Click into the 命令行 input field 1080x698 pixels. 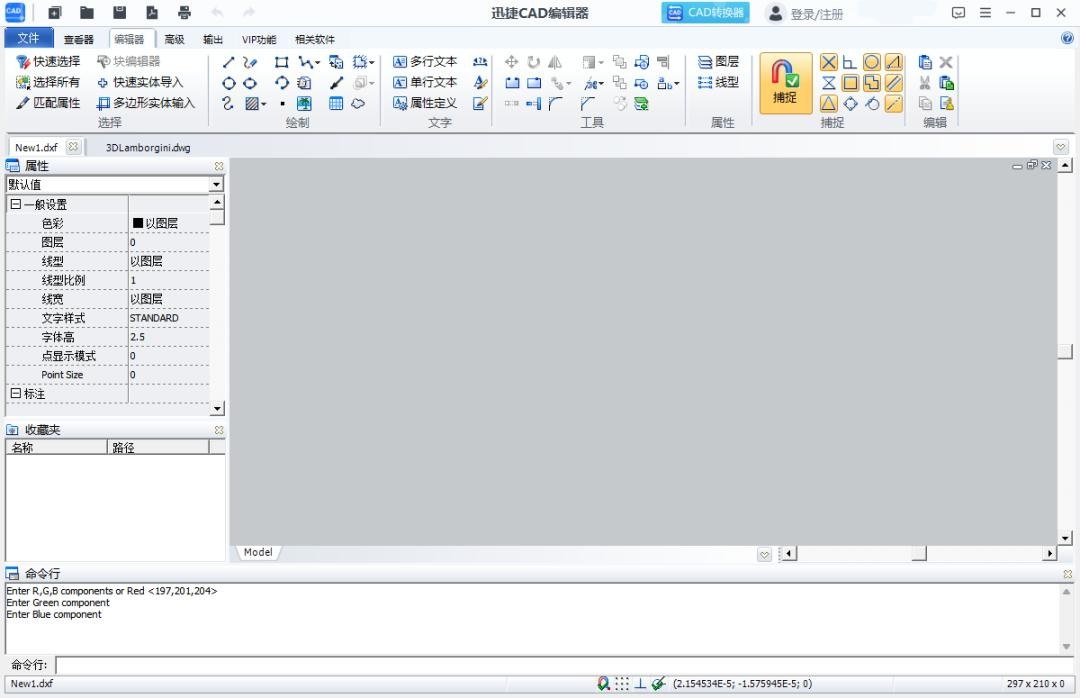[x=560, y=665]
